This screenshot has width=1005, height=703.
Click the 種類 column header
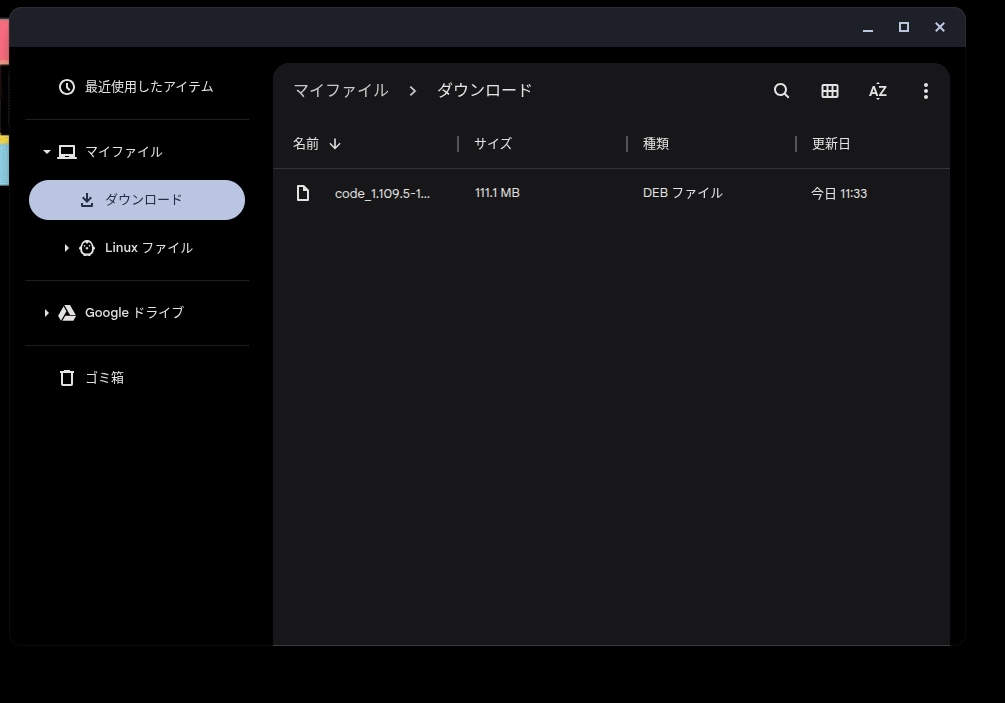[655, 143]
